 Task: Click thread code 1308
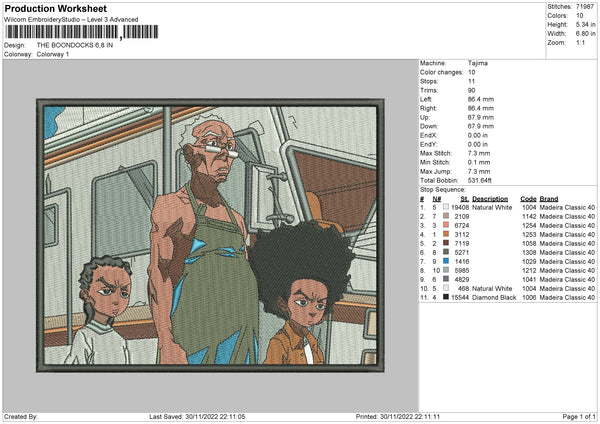point(529,253)
